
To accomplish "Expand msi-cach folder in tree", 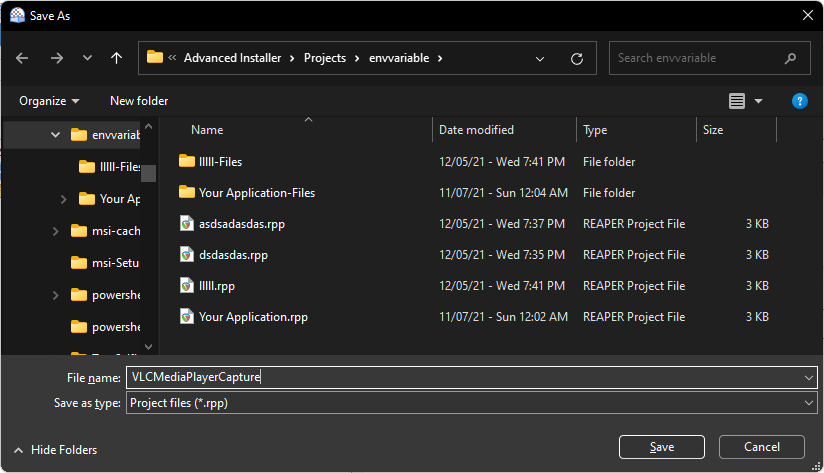I will (55, 231).
